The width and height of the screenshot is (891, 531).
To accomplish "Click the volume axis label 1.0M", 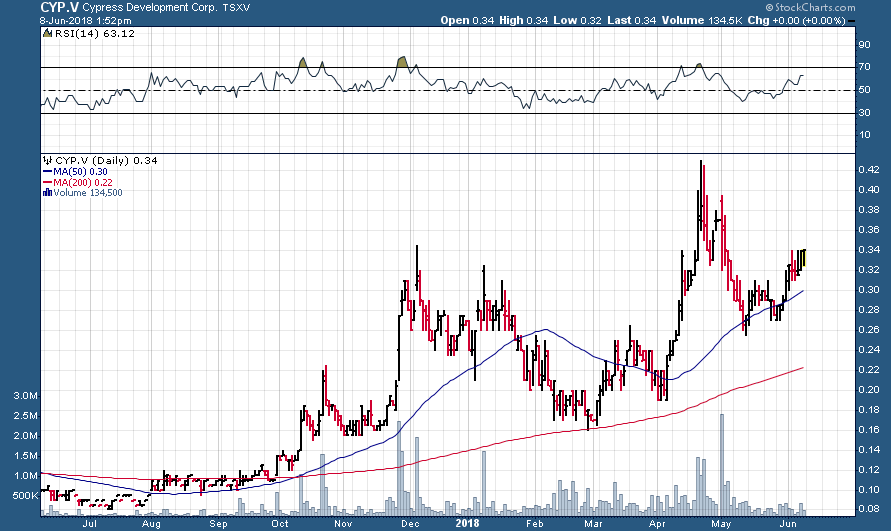I will coord(26,475).
